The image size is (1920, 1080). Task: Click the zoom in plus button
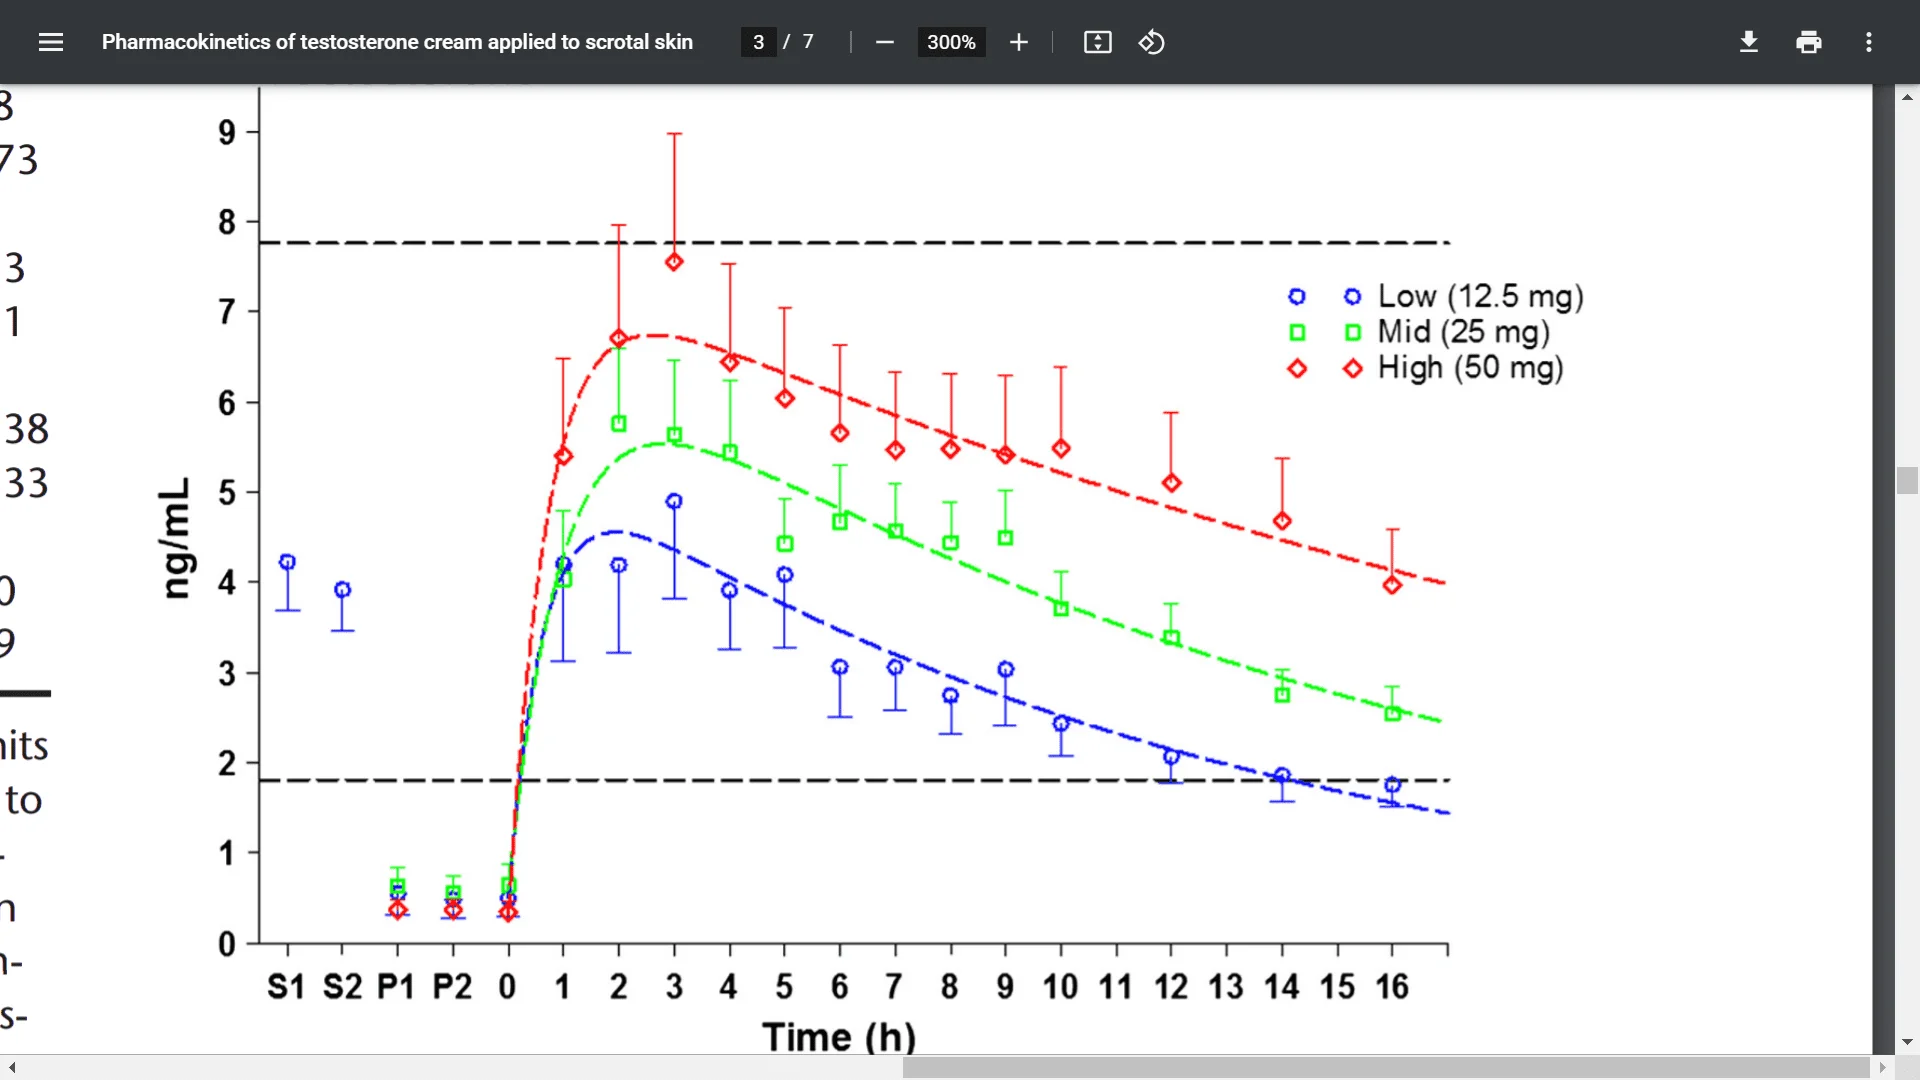(x=1018, y=42)
